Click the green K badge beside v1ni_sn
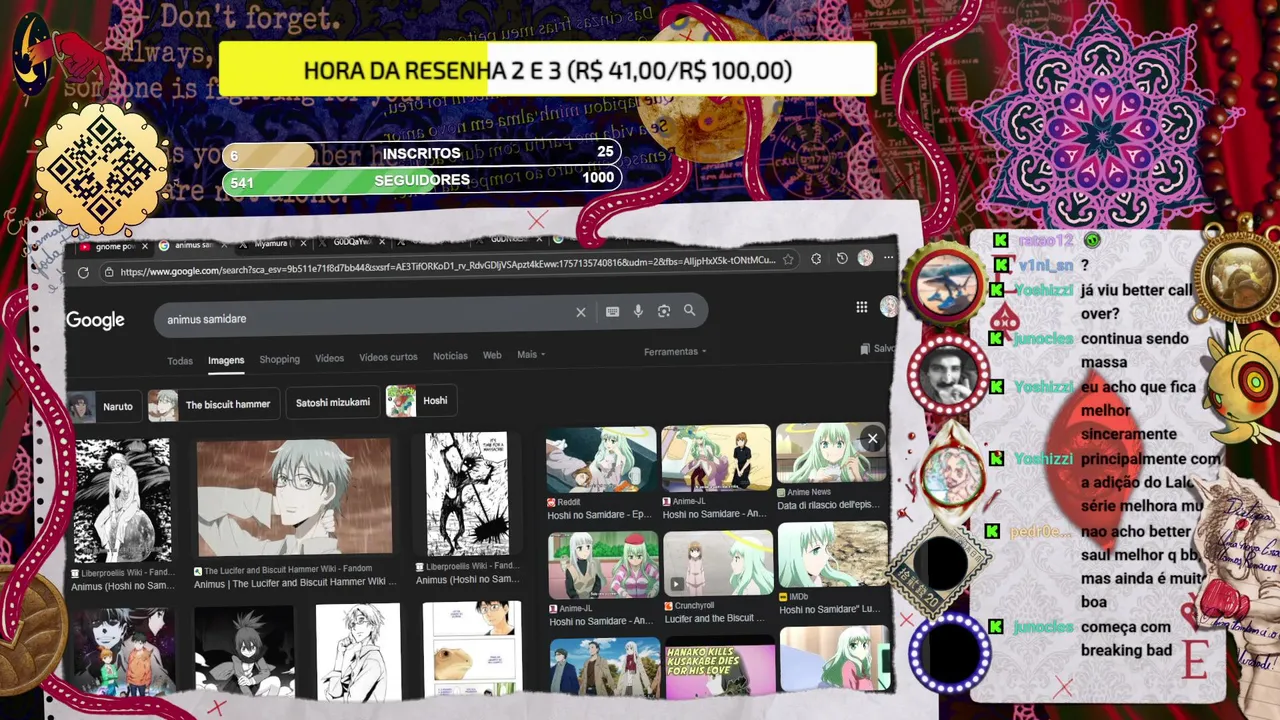Screen dimensions: 1280x720 1000,265
